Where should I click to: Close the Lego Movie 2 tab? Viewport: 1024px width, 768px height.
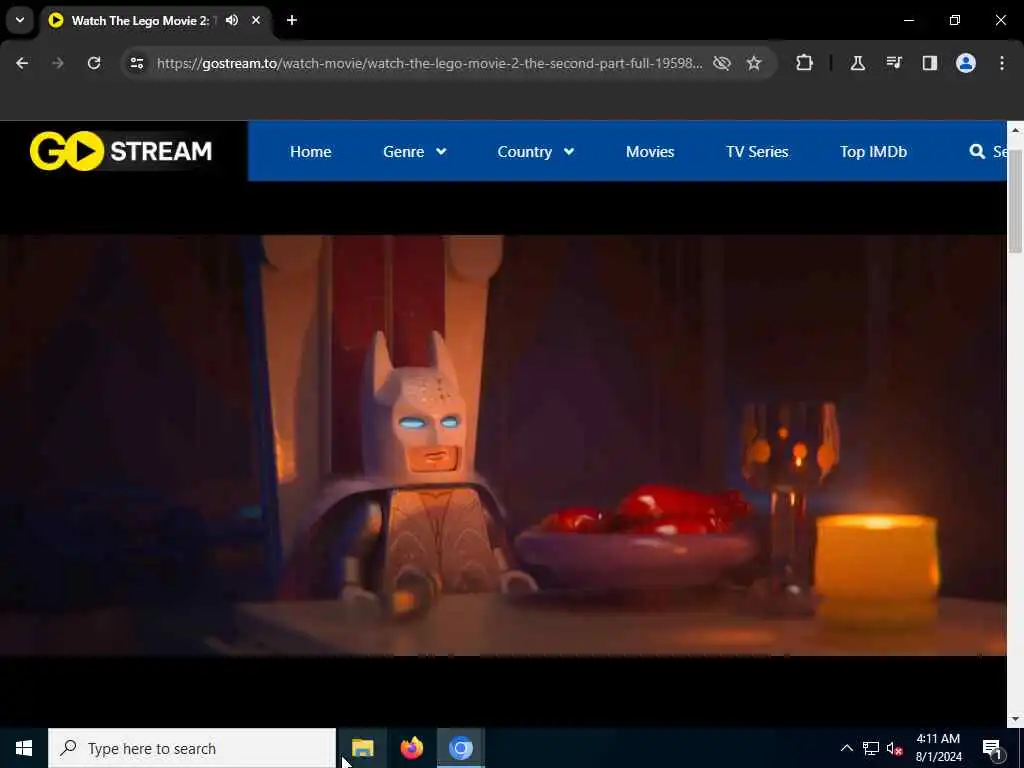256,20
